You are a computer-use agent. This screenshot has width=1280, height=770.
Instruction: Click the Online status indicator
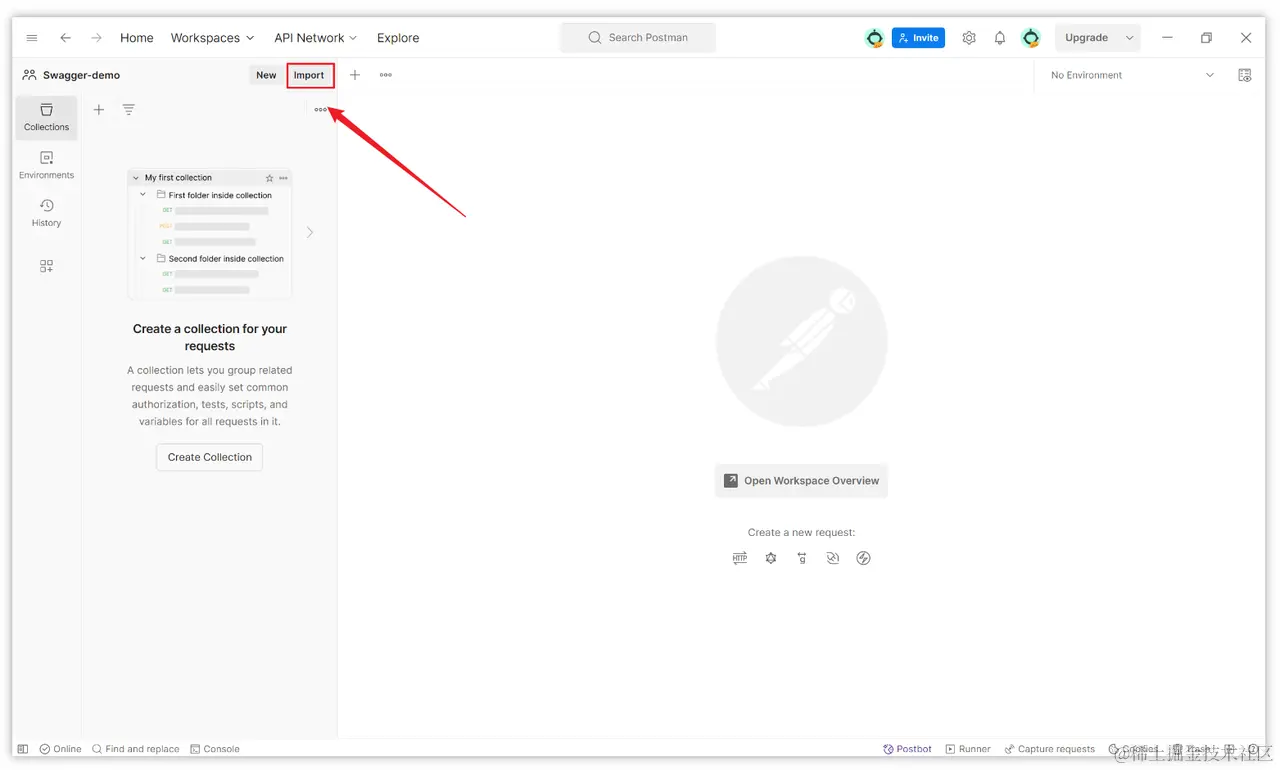pyautogui.click(x=60, y=749)
